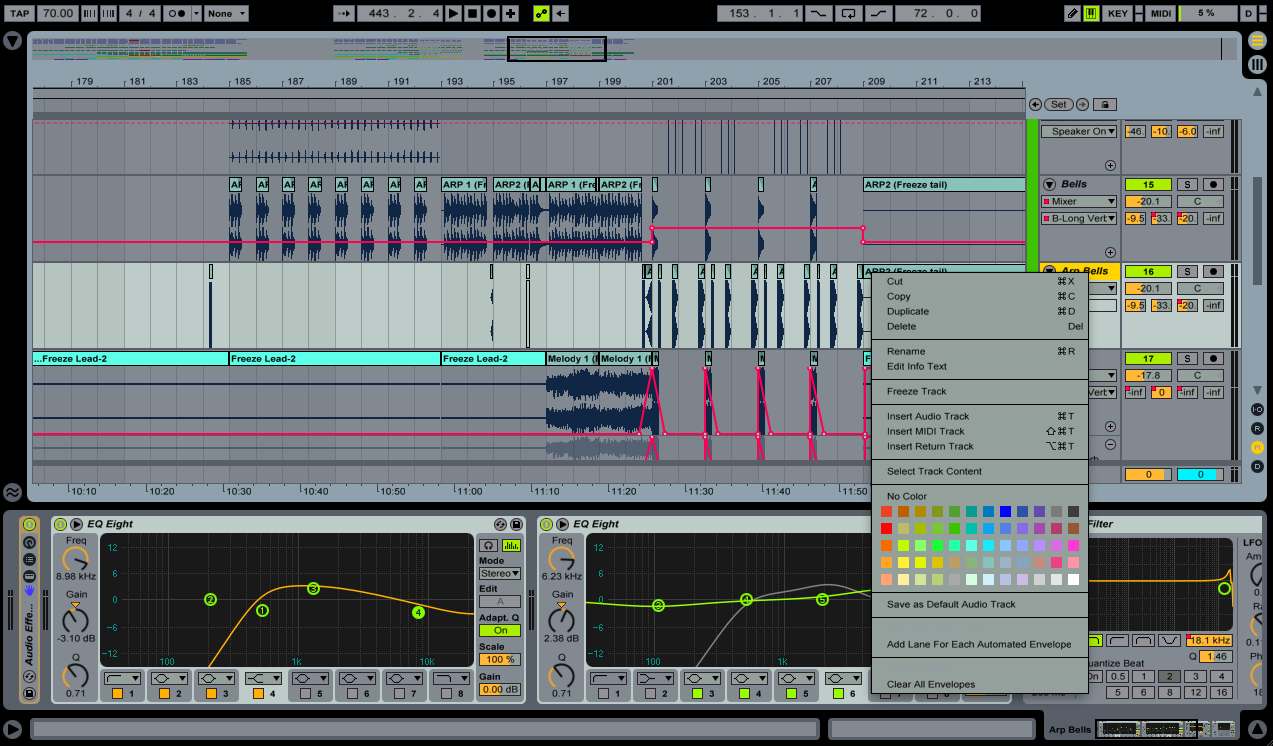Screen dimensions: 1273x746
Task: Open Bells track Mixer device chooser
Action: click(1079, 201)
